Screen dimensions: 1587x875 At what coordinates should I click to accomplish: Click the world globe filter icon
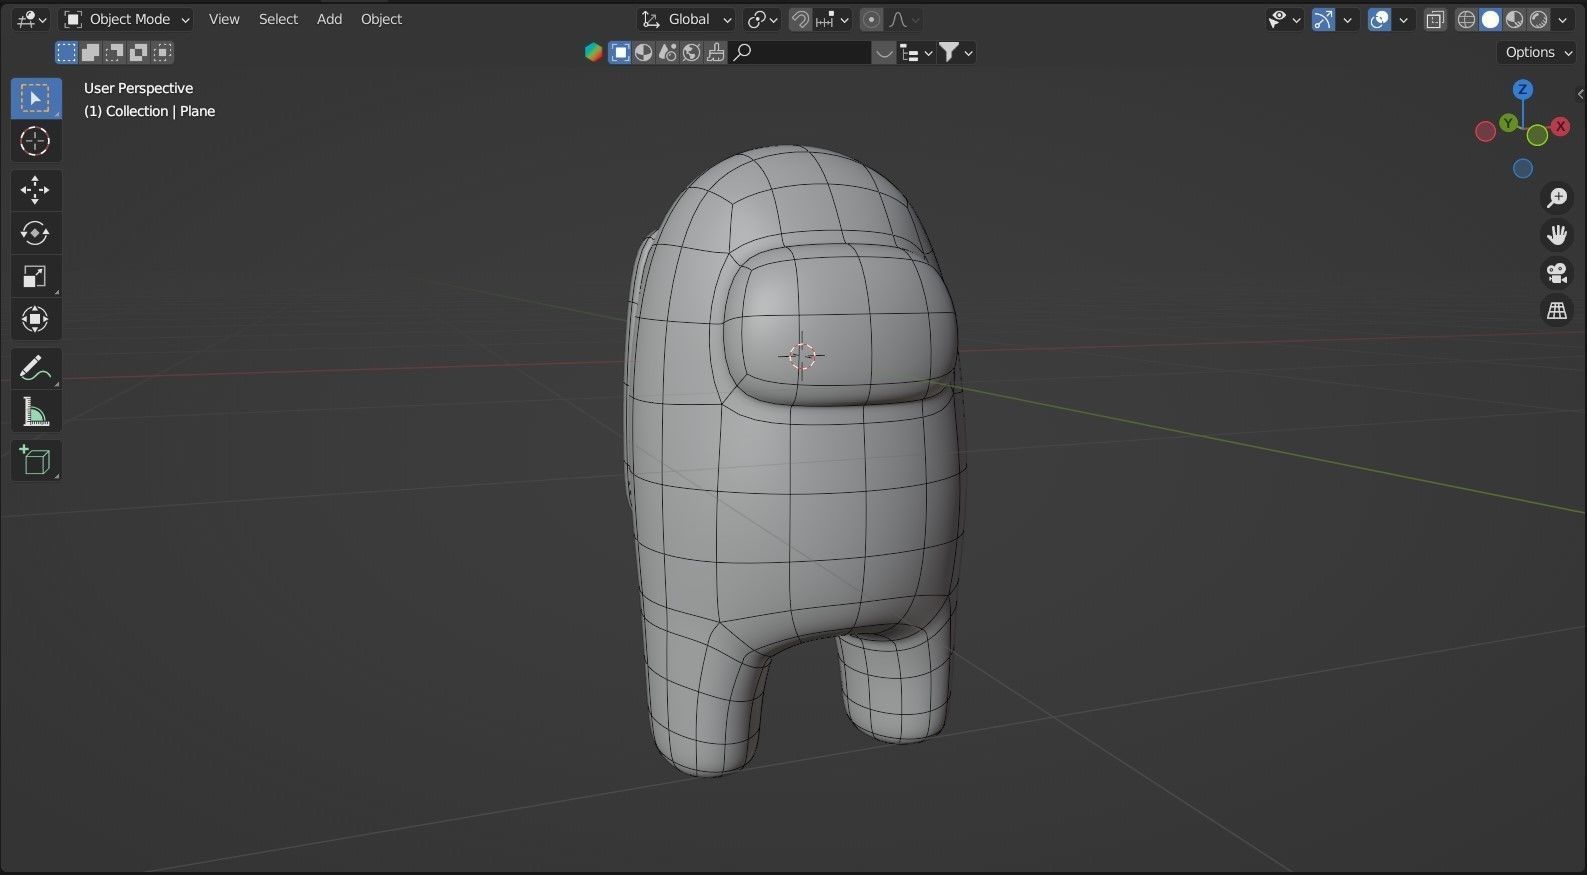pos(692,52)
